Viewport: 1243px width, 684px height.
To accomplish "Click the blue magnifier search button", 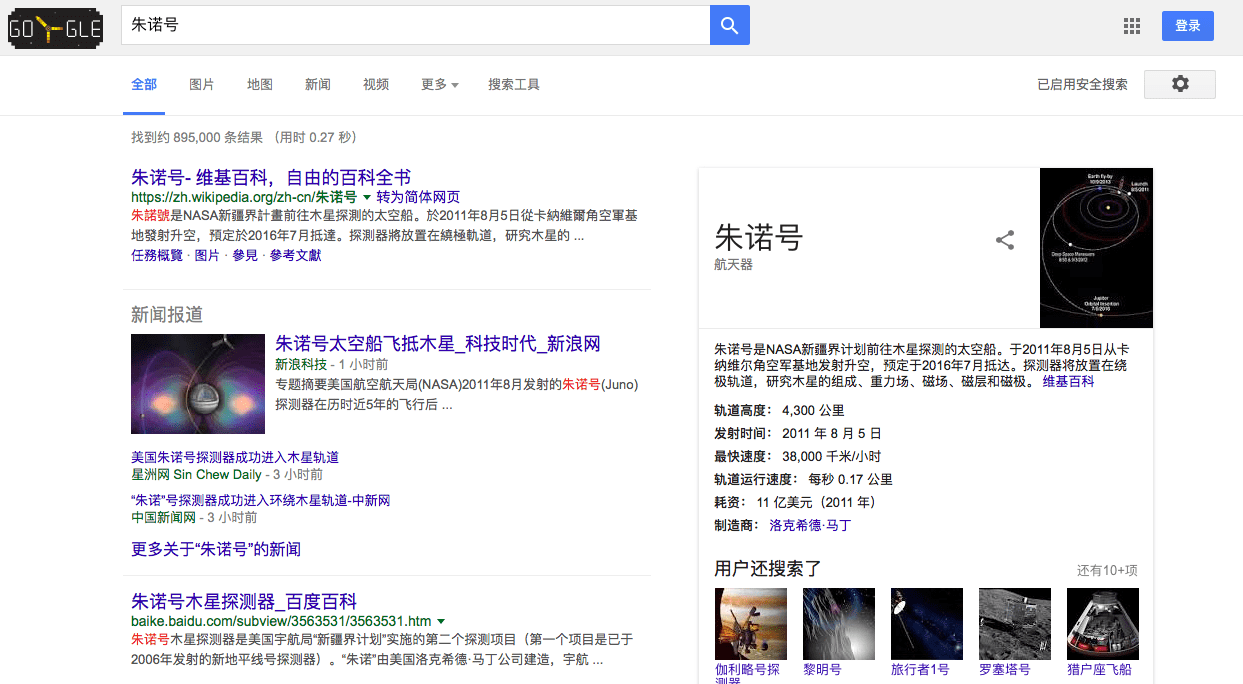I will (x=729, y=26).
